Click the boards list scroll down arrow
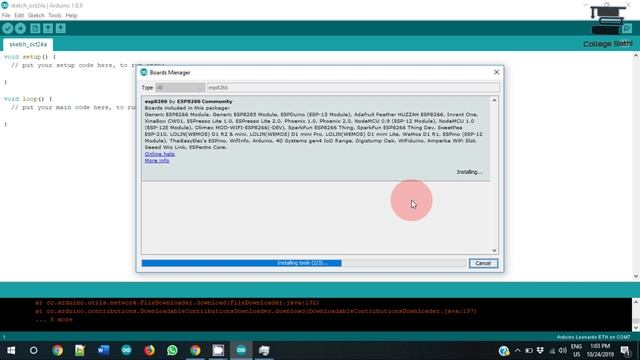Viewport: 640px width, 360px height. coord(494,250)
